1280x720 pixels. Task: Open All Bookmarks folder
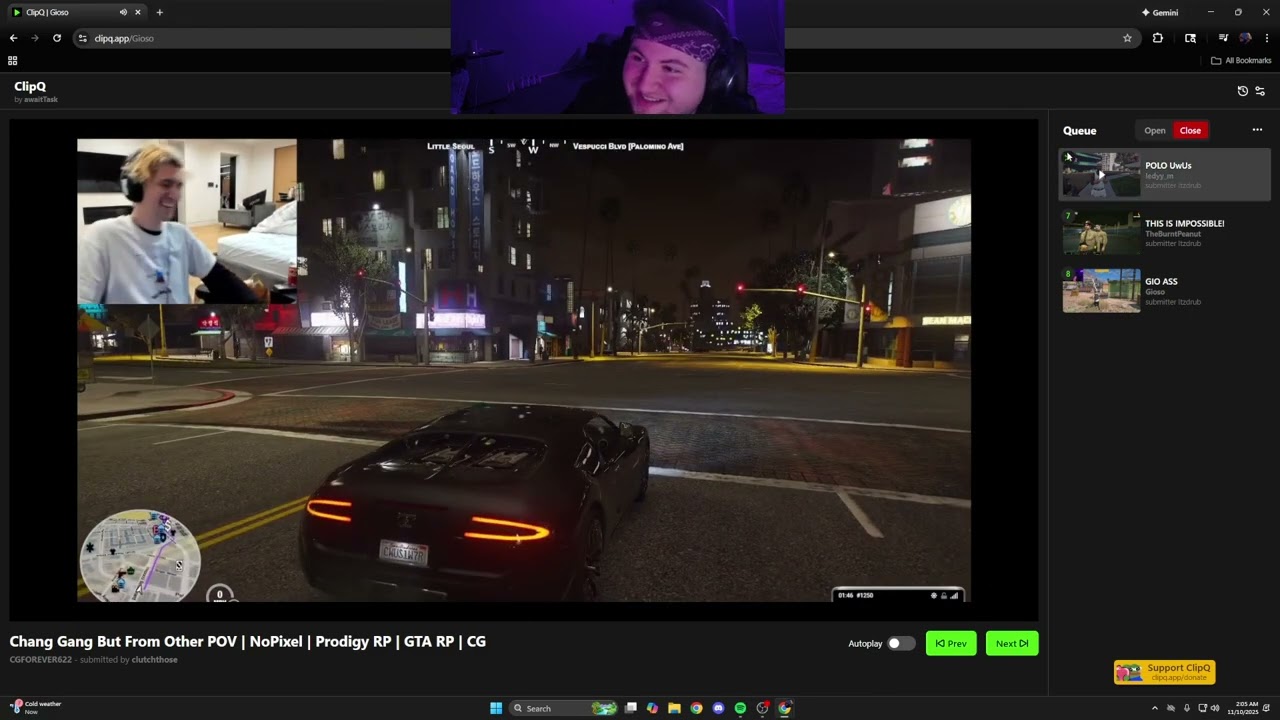(1241, 61)
